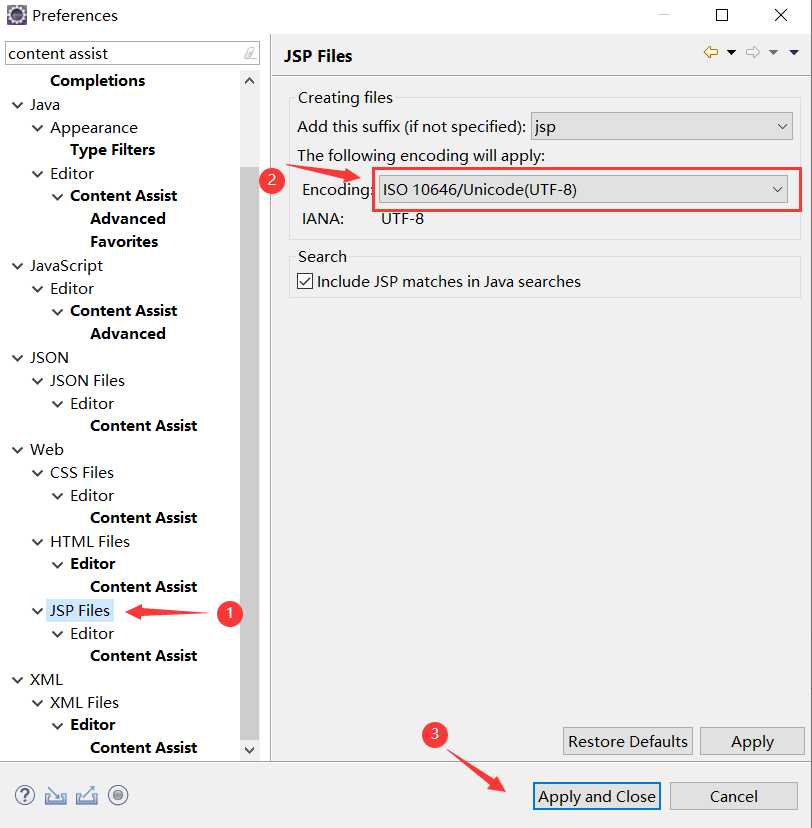Click the Cancel button
This screenshot has width=812, height=828.
coord(733,796)
